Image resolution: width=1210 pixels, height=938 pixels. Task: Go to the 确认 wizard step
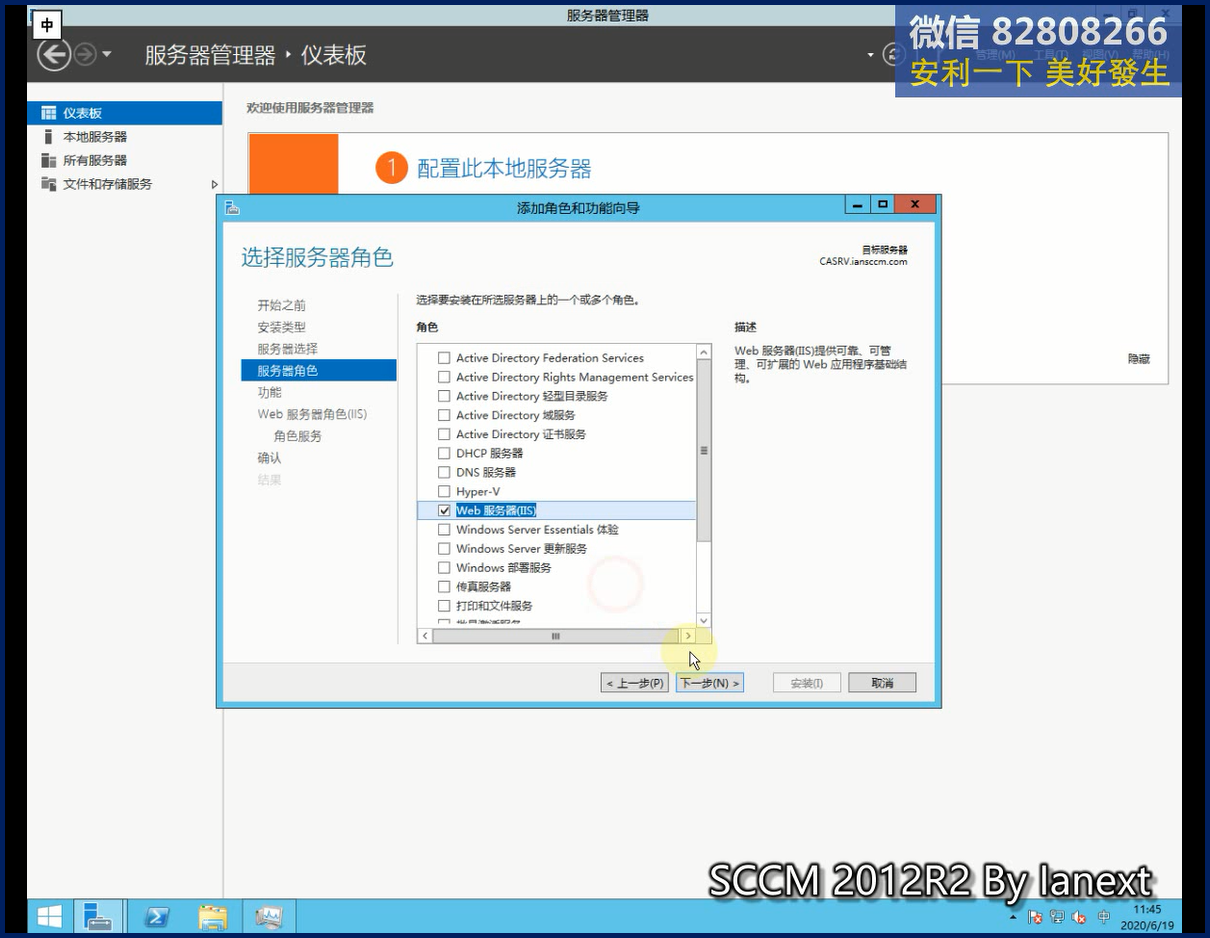tap(270, 458)
